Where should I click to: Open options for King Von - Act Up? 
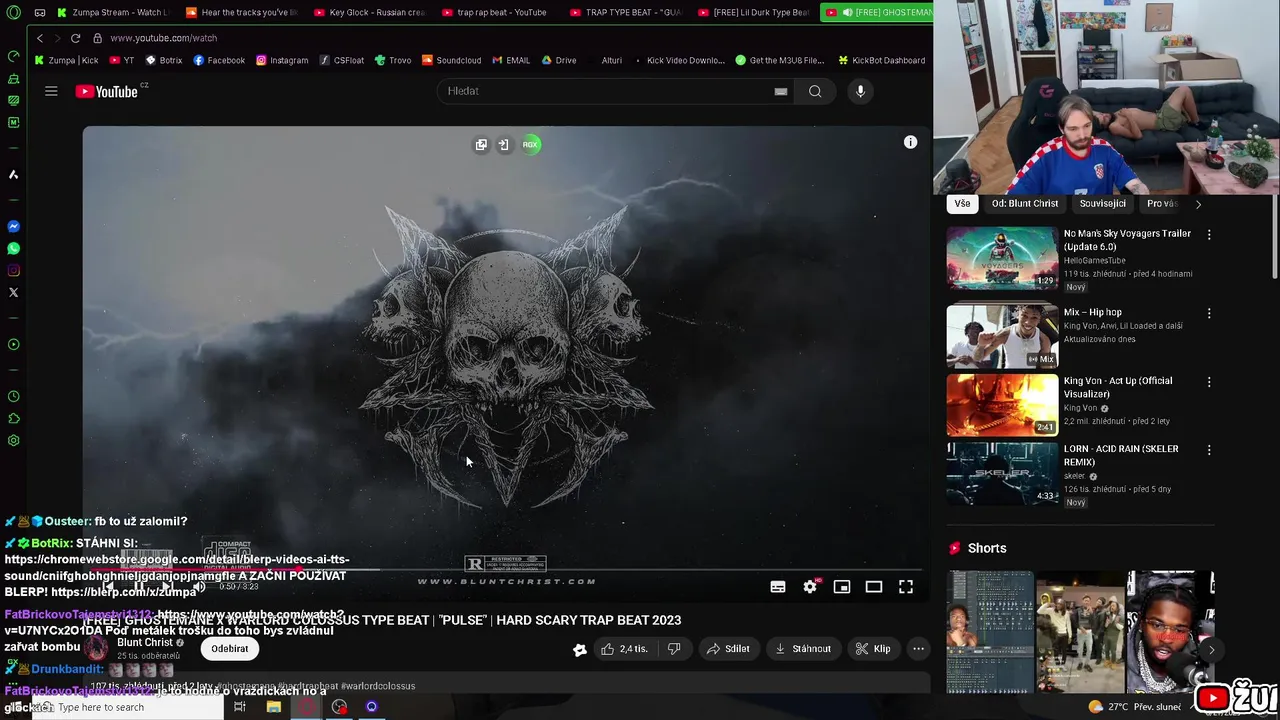(x=1209, y=382)
